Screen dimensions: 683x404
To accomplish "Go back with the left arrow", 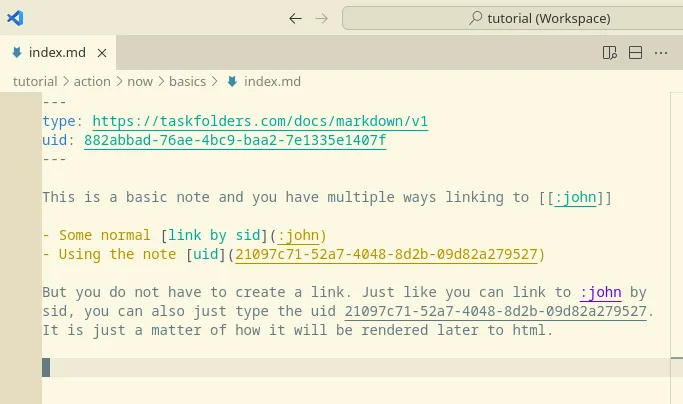I will click(295, 18).
